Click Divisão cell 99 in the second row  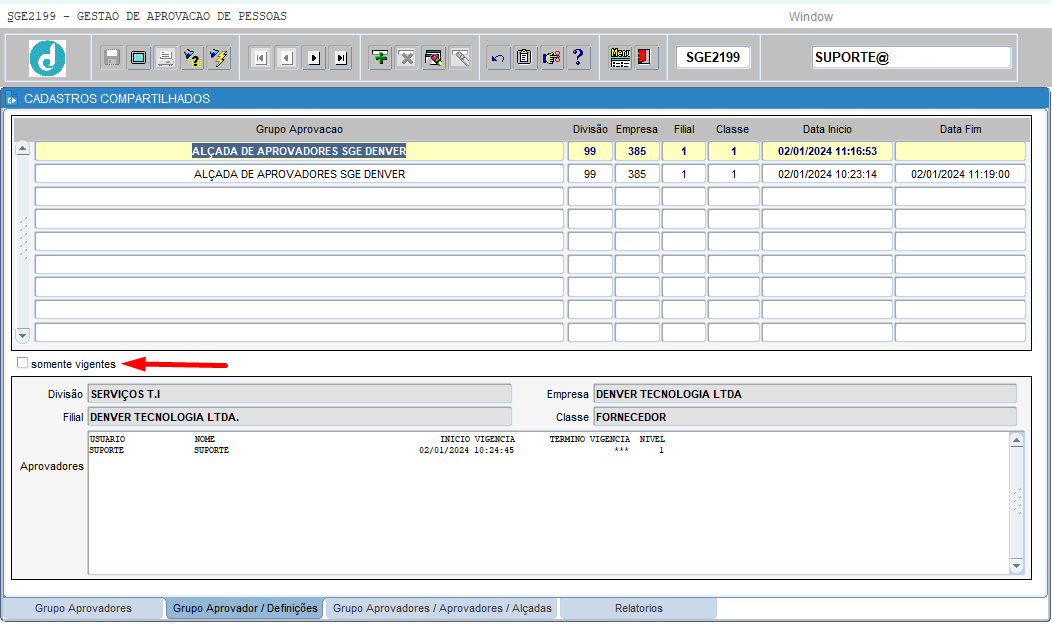tap(590, 174)
